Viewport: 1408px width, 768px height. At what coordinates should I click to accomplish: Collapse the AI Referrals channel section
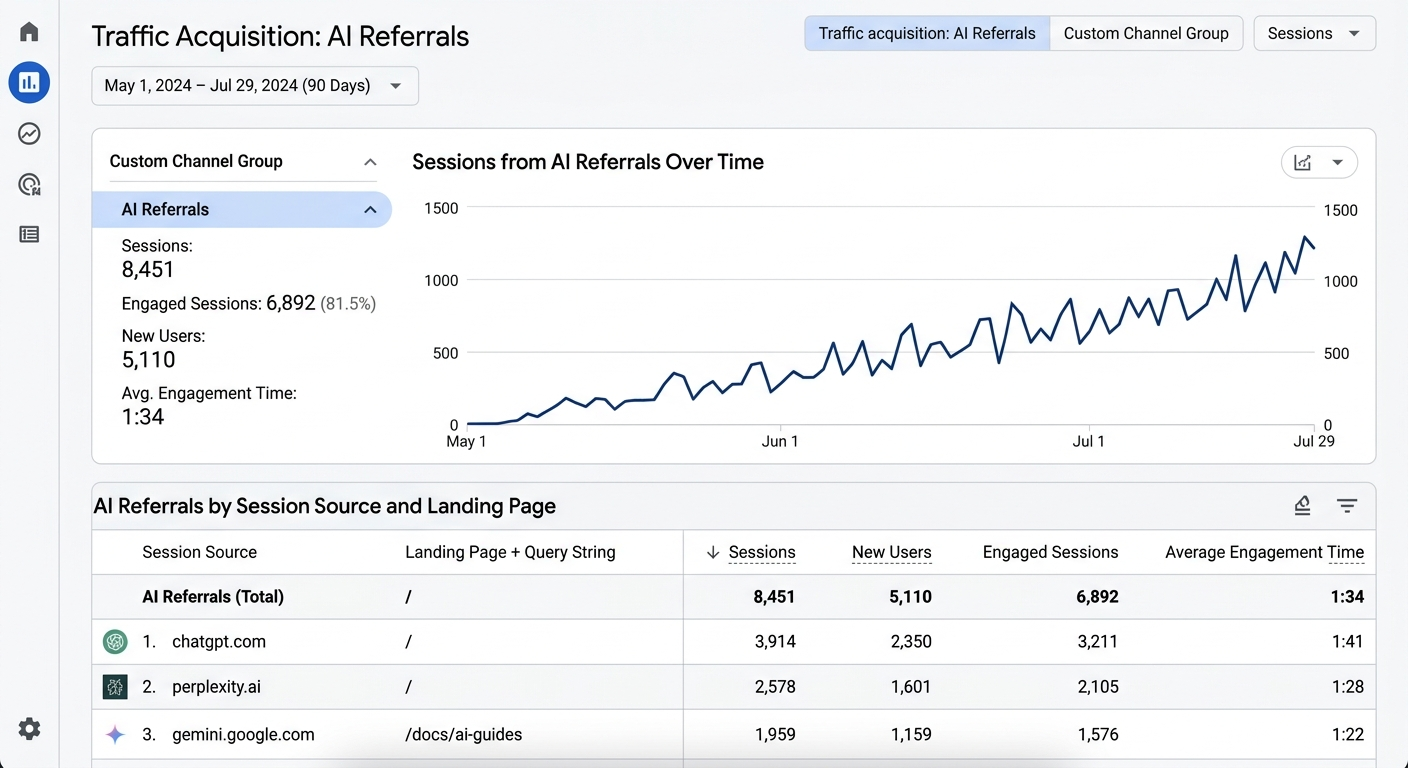[370, 209]
